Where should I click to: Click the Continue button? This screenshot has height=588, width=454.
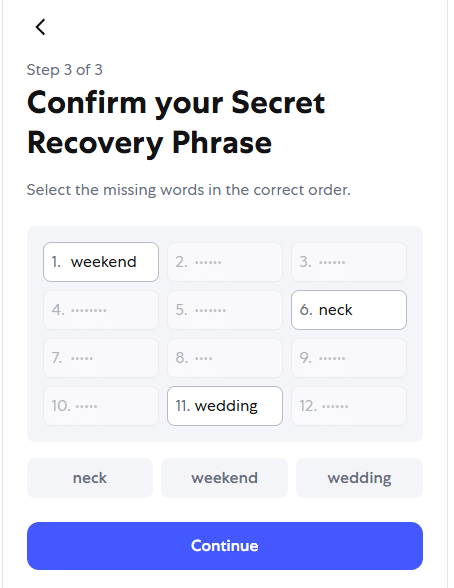(x=225, y=546)
